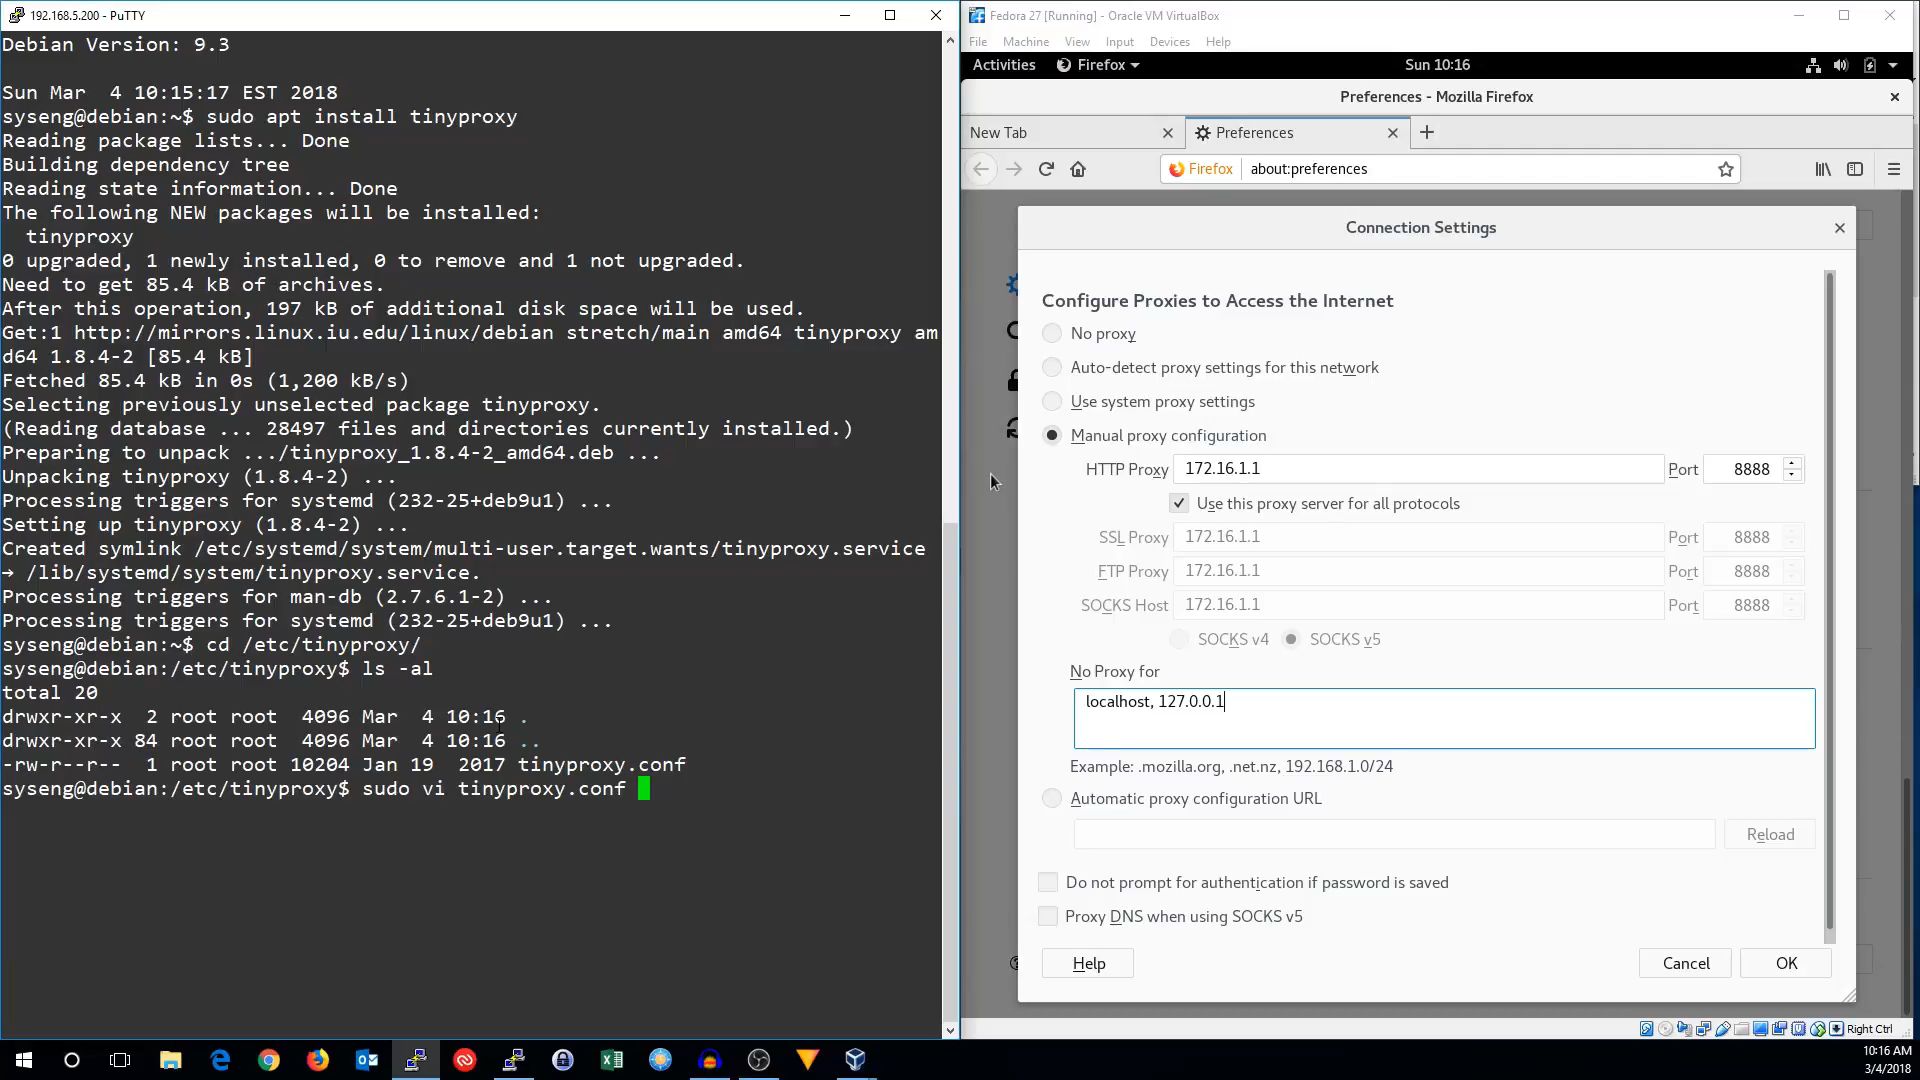Click Firefox back navigation arrow

[981, 169]
